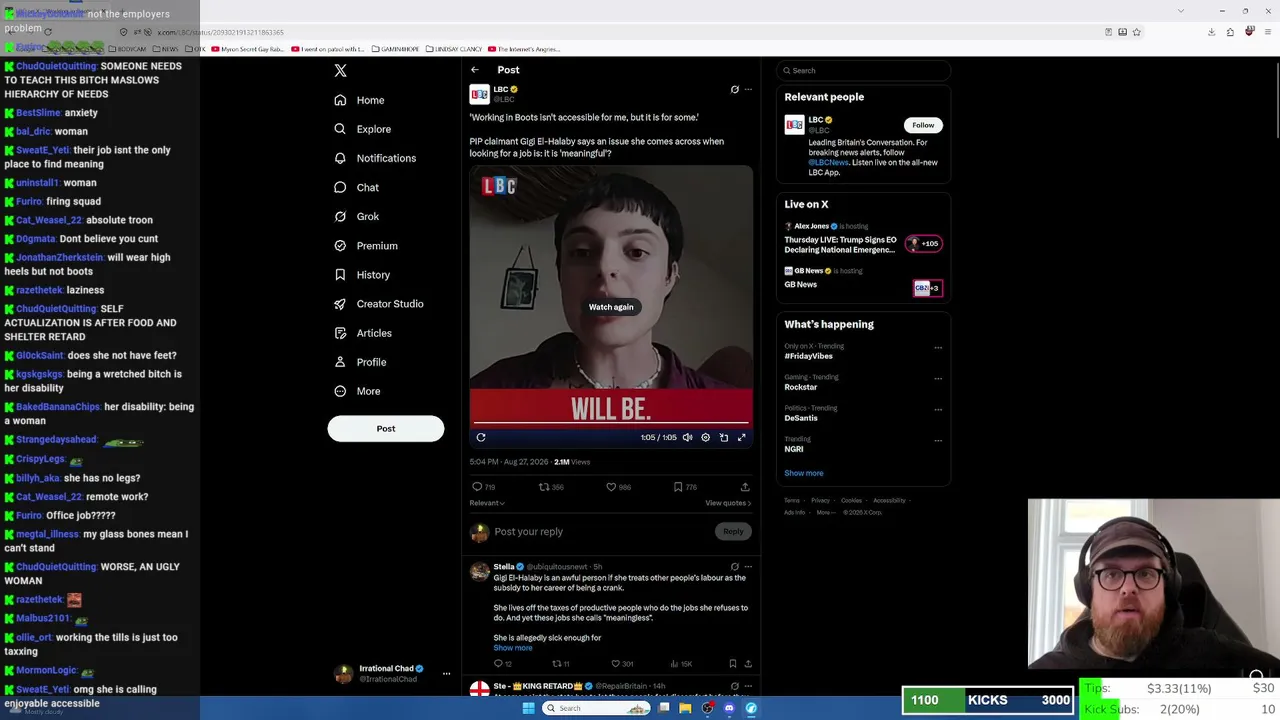Image resolution: width=1280 pixels, height=720 pixels.
Task: Mute the video with the speaker icon
Action: (x=687, y=437)
